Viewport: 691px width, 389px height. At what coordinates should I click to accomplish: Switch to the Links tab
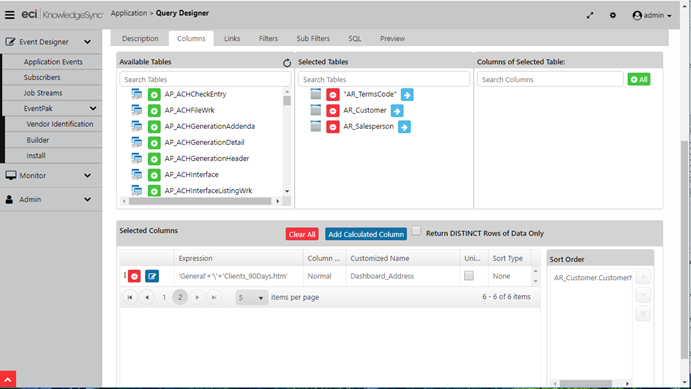[232, 39]
